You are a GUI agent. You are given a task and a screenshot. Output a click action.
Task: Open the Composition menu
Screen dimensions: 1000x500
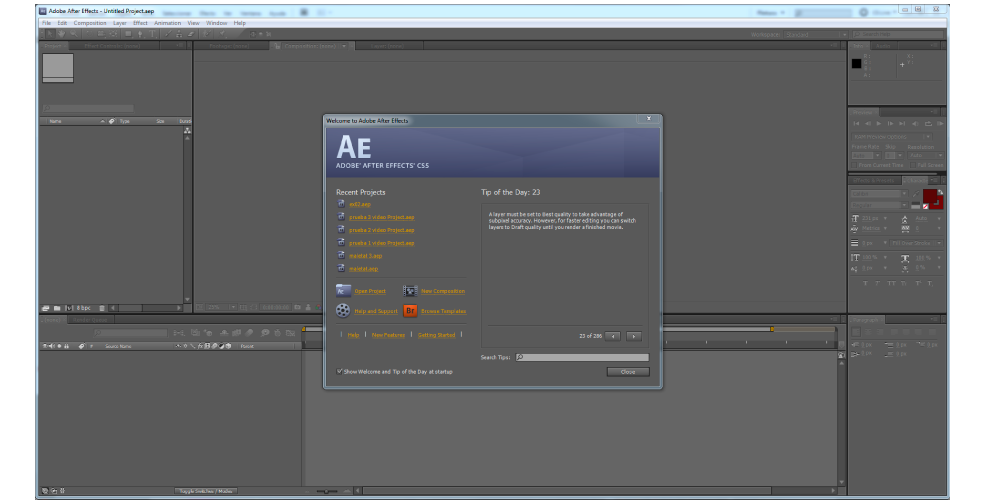(x=90, y=23)
